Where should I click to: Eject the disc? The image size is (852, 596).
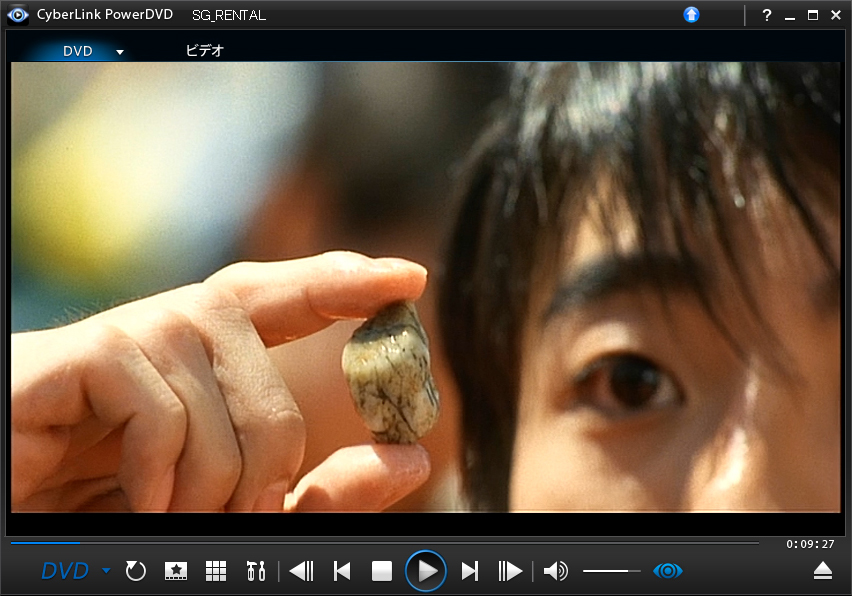(822, 571)
